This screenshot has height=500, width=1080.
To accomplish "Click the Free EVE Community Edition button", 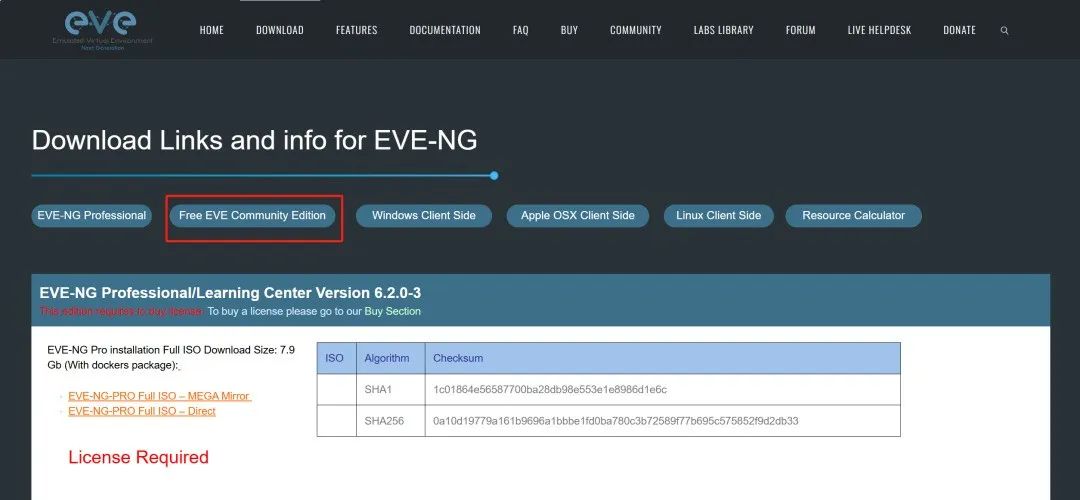I will [x=252, y=216].
